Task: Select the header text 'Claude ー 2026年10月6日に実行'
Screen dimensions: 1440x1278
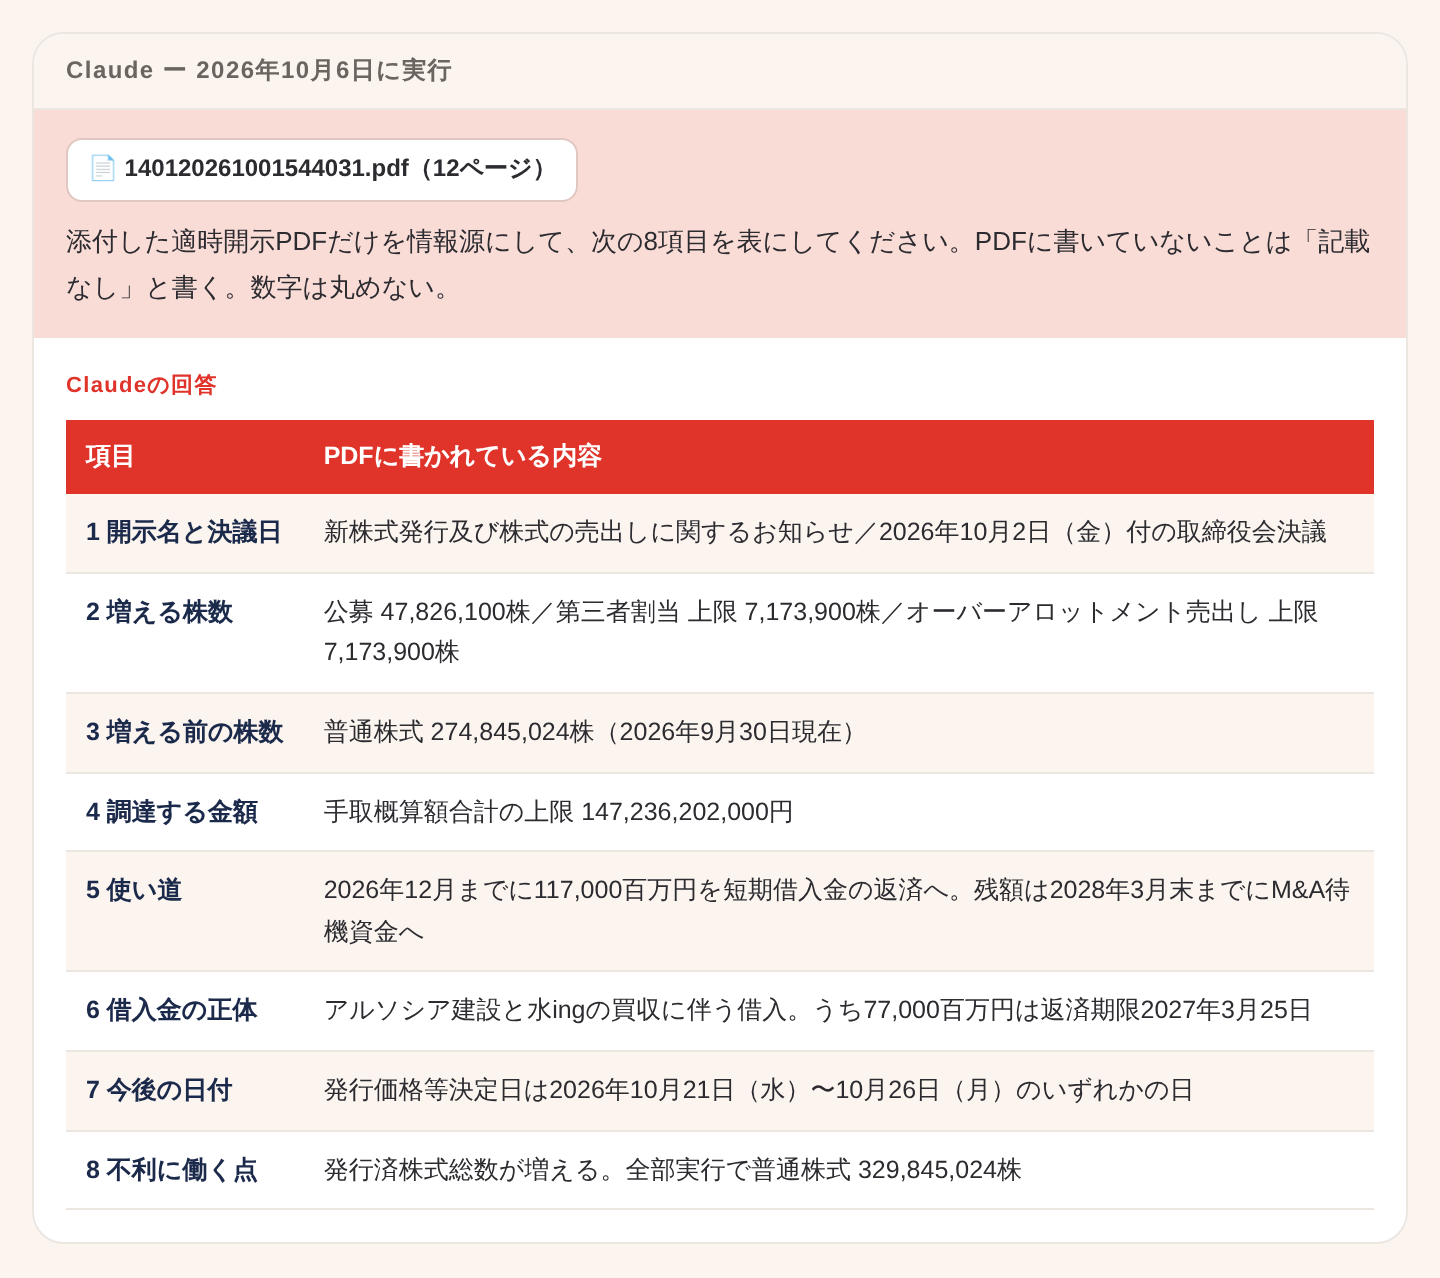Action: click(x=259, y=70)
